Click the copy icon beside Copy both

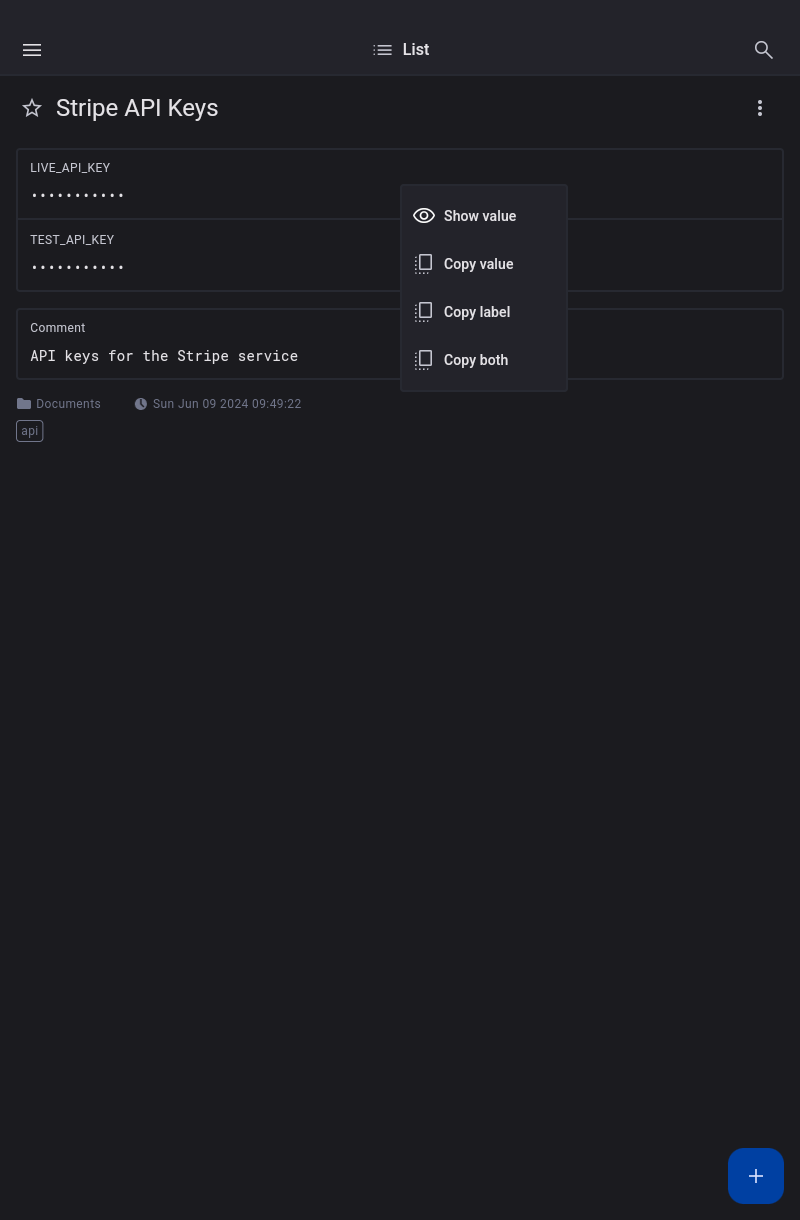424,360
